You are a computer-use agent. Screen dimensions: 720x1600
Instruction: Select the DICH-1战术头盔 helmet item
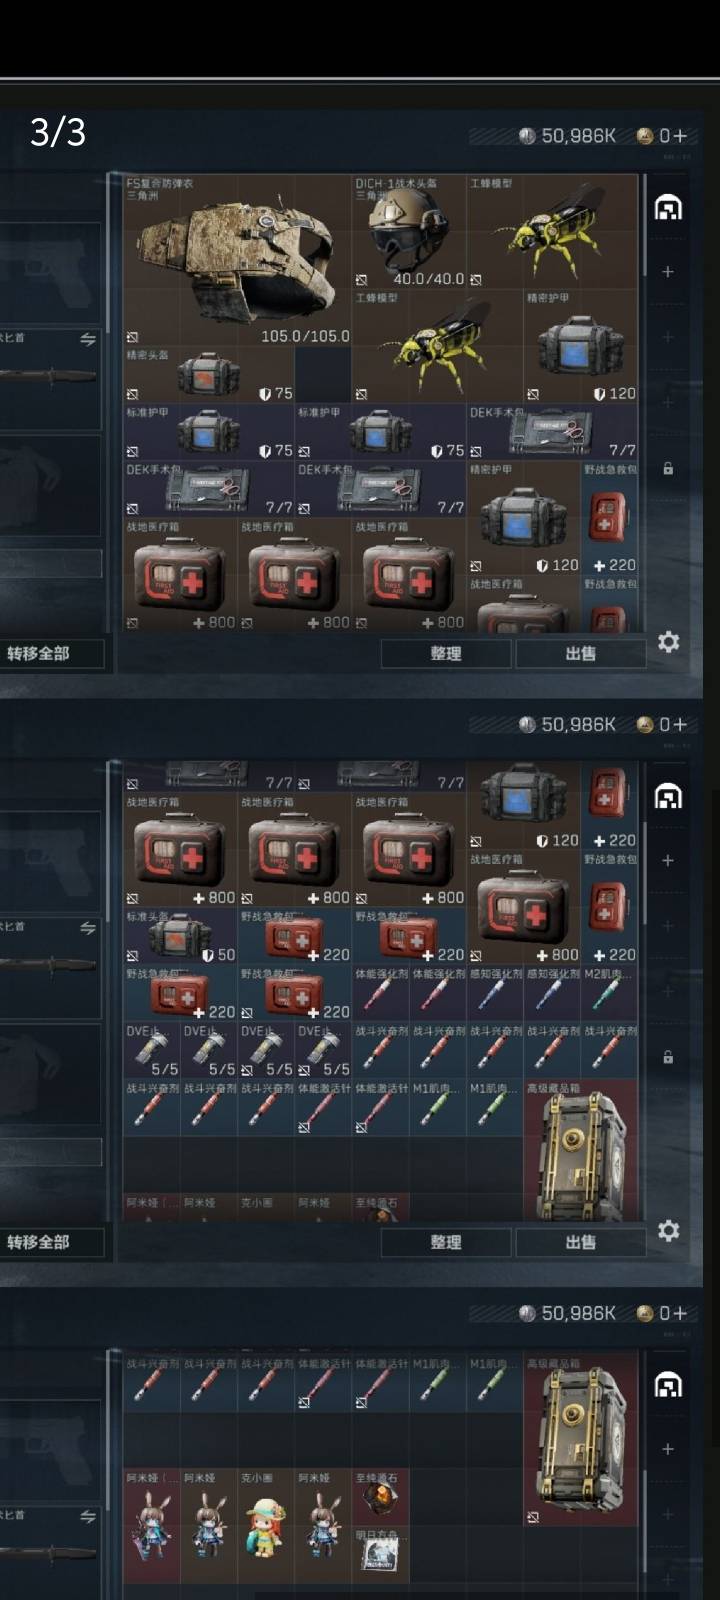click(409, 232)
